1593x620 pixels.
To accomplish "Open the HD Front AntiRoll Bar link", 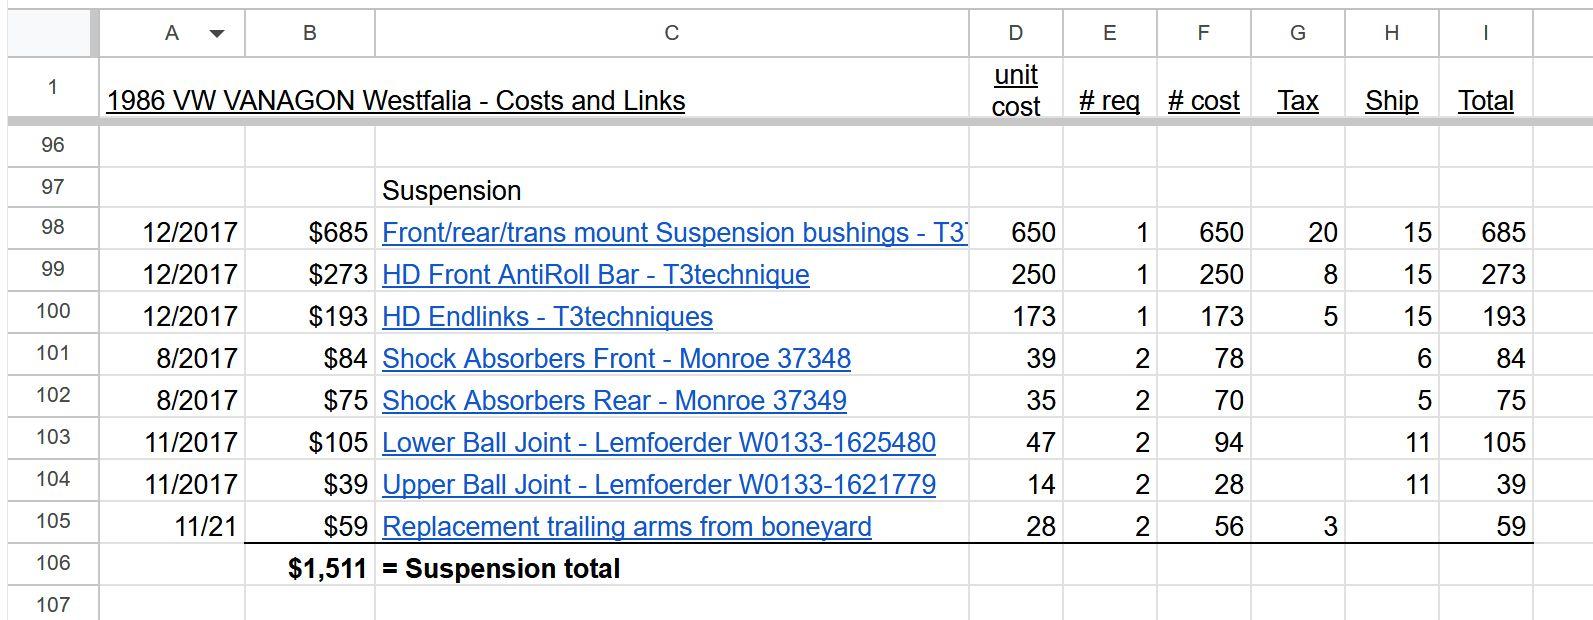I will [x=596, y=275].
